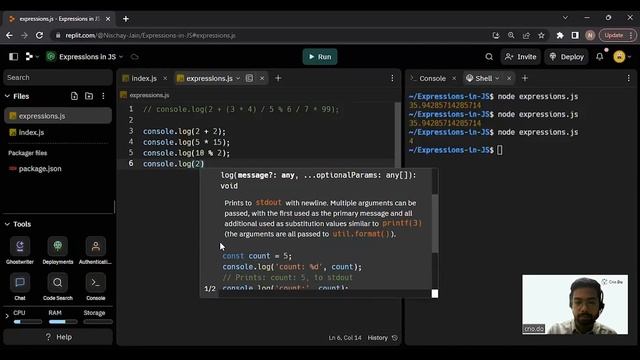Screen dimensions: 640x360
Task: Open the Console tool icon
Action: tap(96, 287)
